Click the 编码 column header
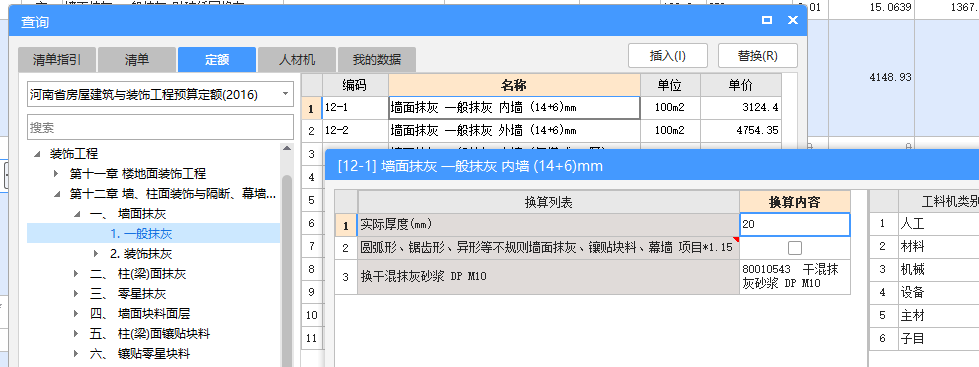The image size is (979, 367). click(x=355, y=85)
